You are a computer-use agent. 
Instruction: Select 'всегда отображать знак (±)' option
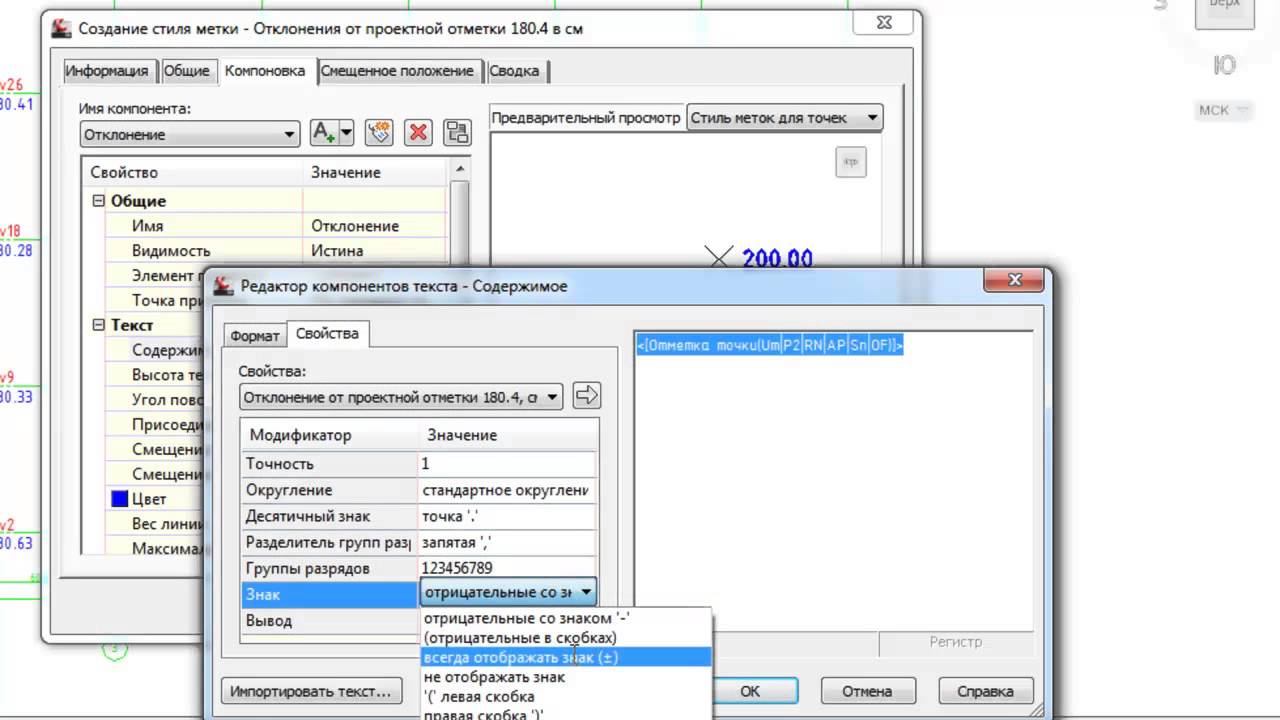click(x=567, y=657)
